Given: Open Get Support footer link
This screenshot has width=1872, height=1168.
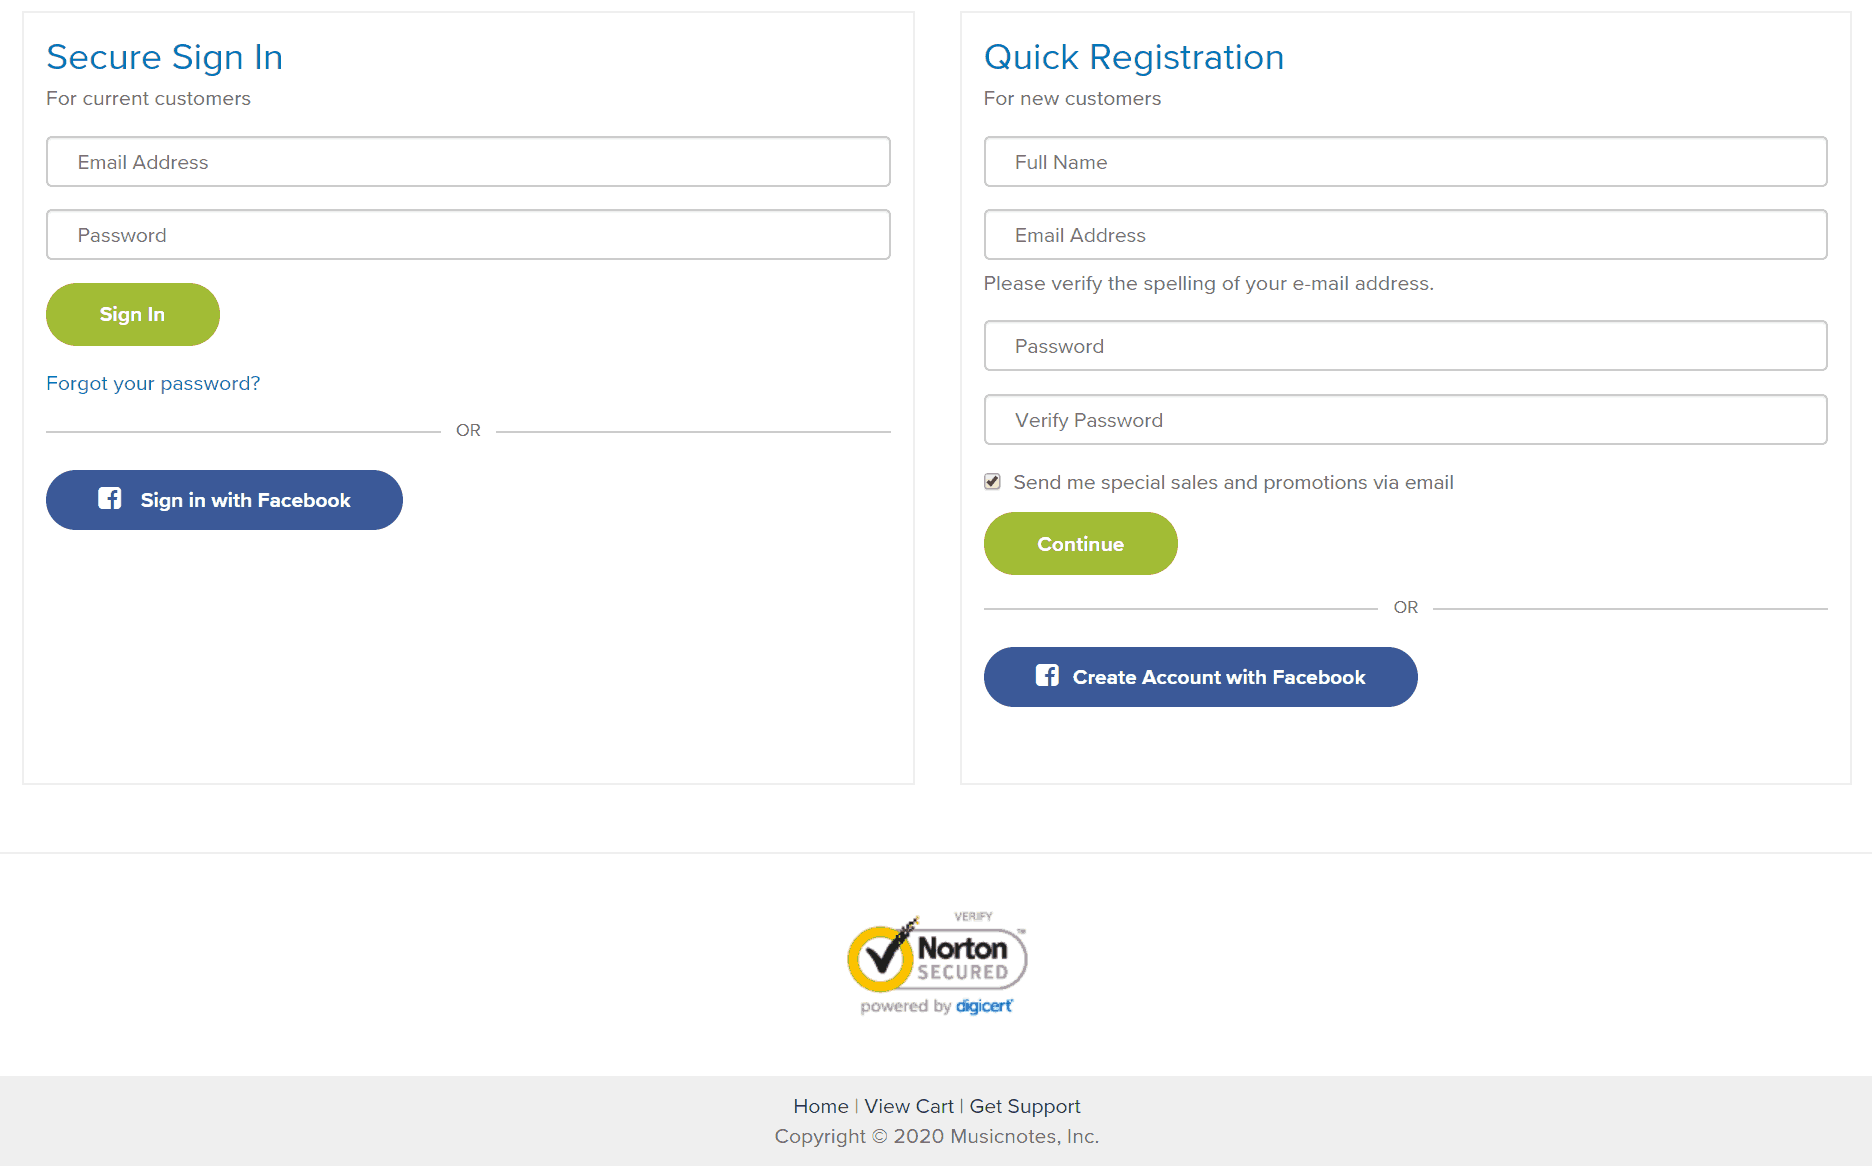Looking at the screenshot, I should (1025, 1106).
